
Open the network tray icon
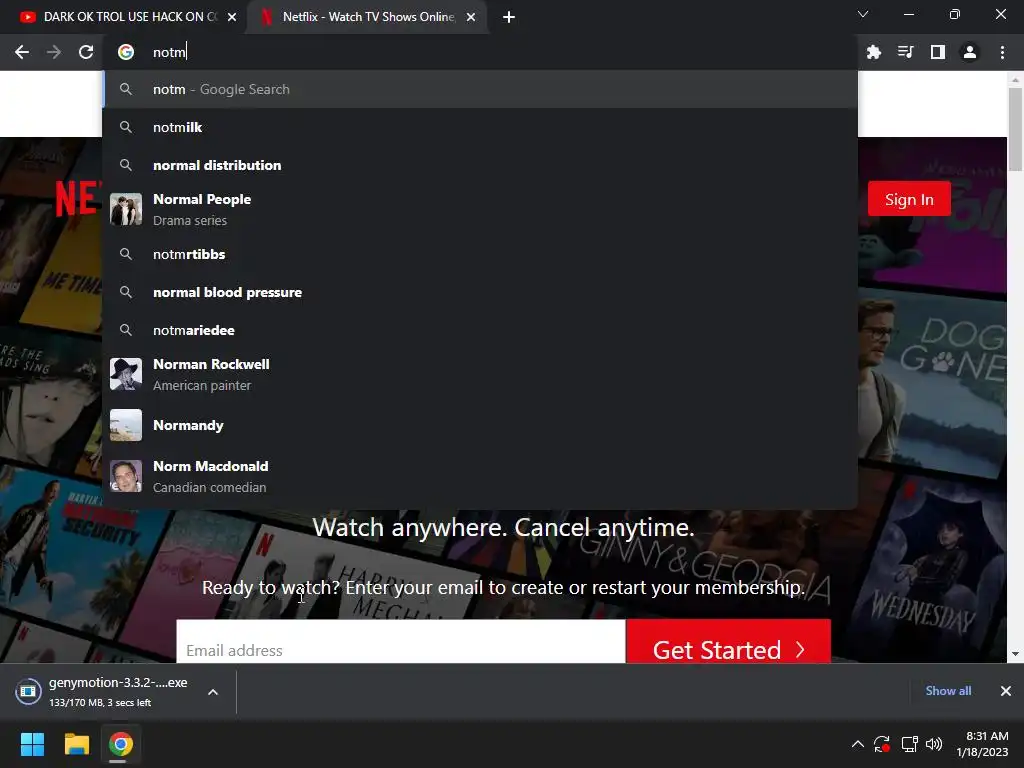click(909, 744)
